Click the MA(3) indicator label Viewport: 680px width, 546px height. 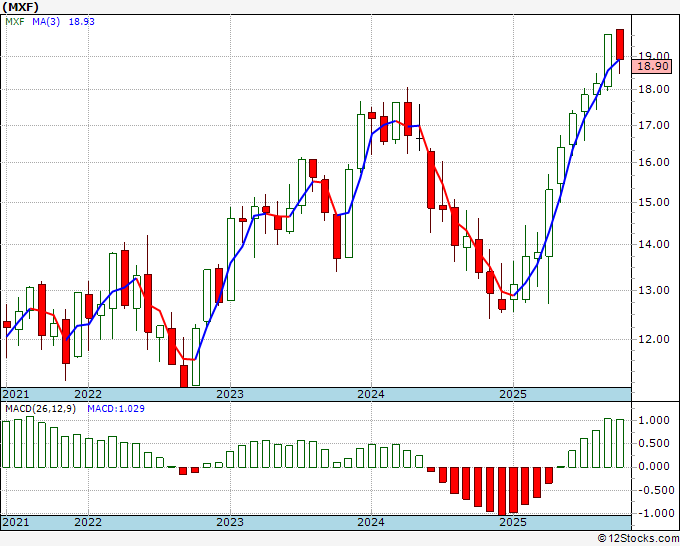[x=46, y=22]
